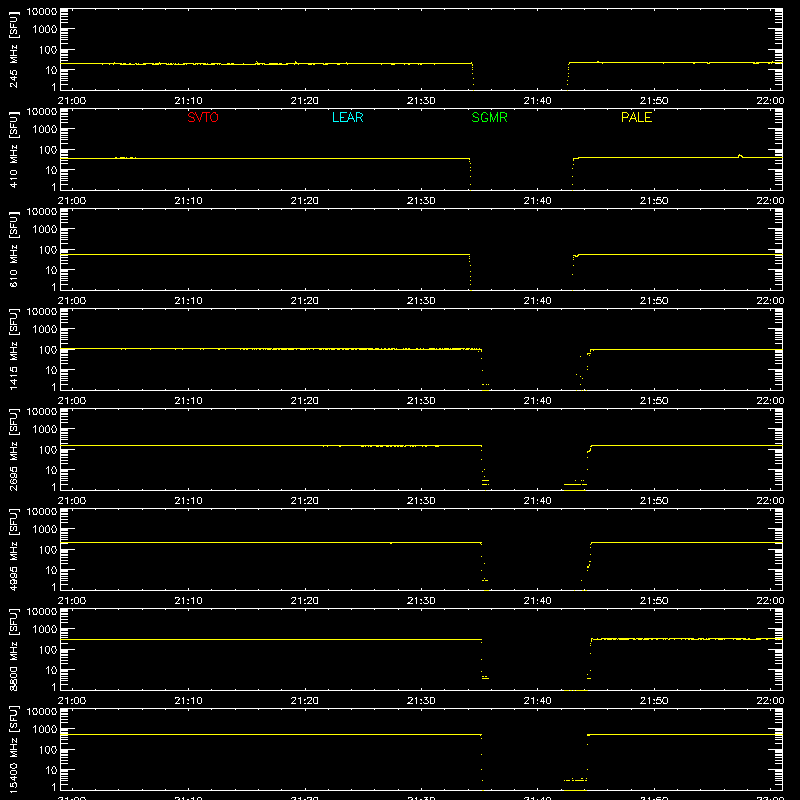Viewport: 800px width, 800px height.
Task: Click the 21:20 label of the 2695 MHz plot
Action: (305, 501)
